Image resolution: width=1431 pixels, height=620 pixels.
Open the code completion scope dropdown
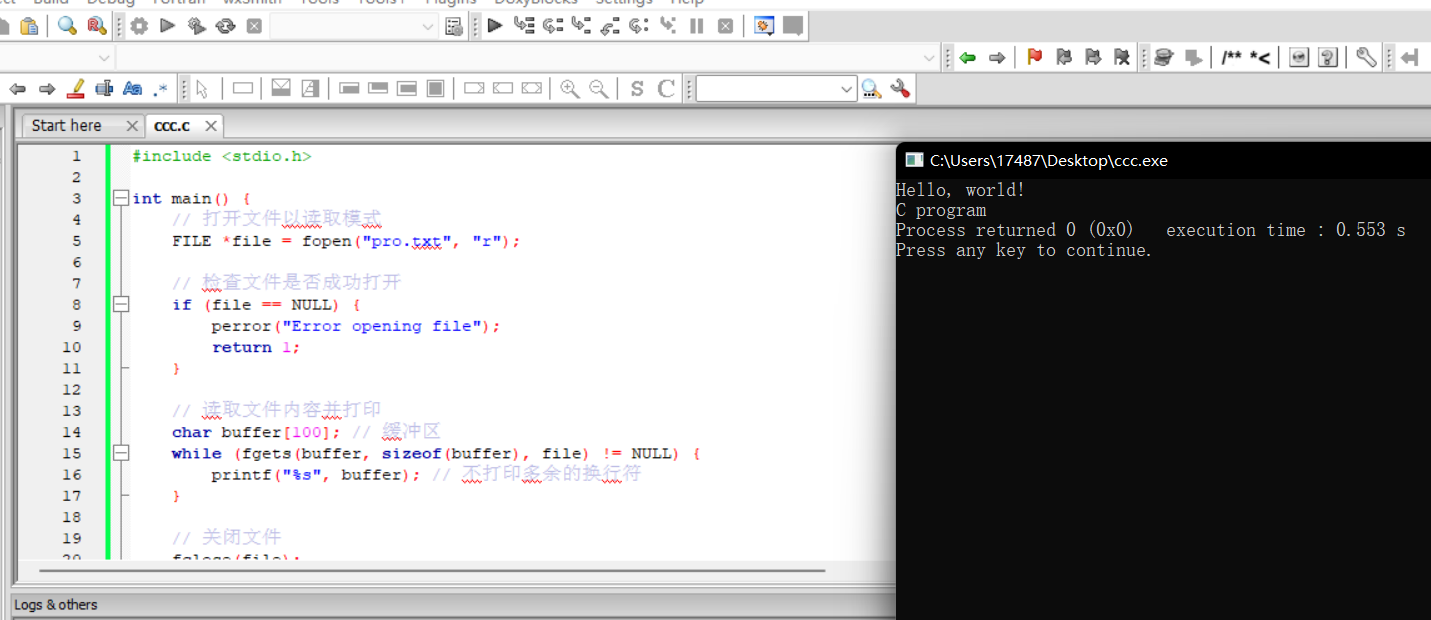click(57, 58)
